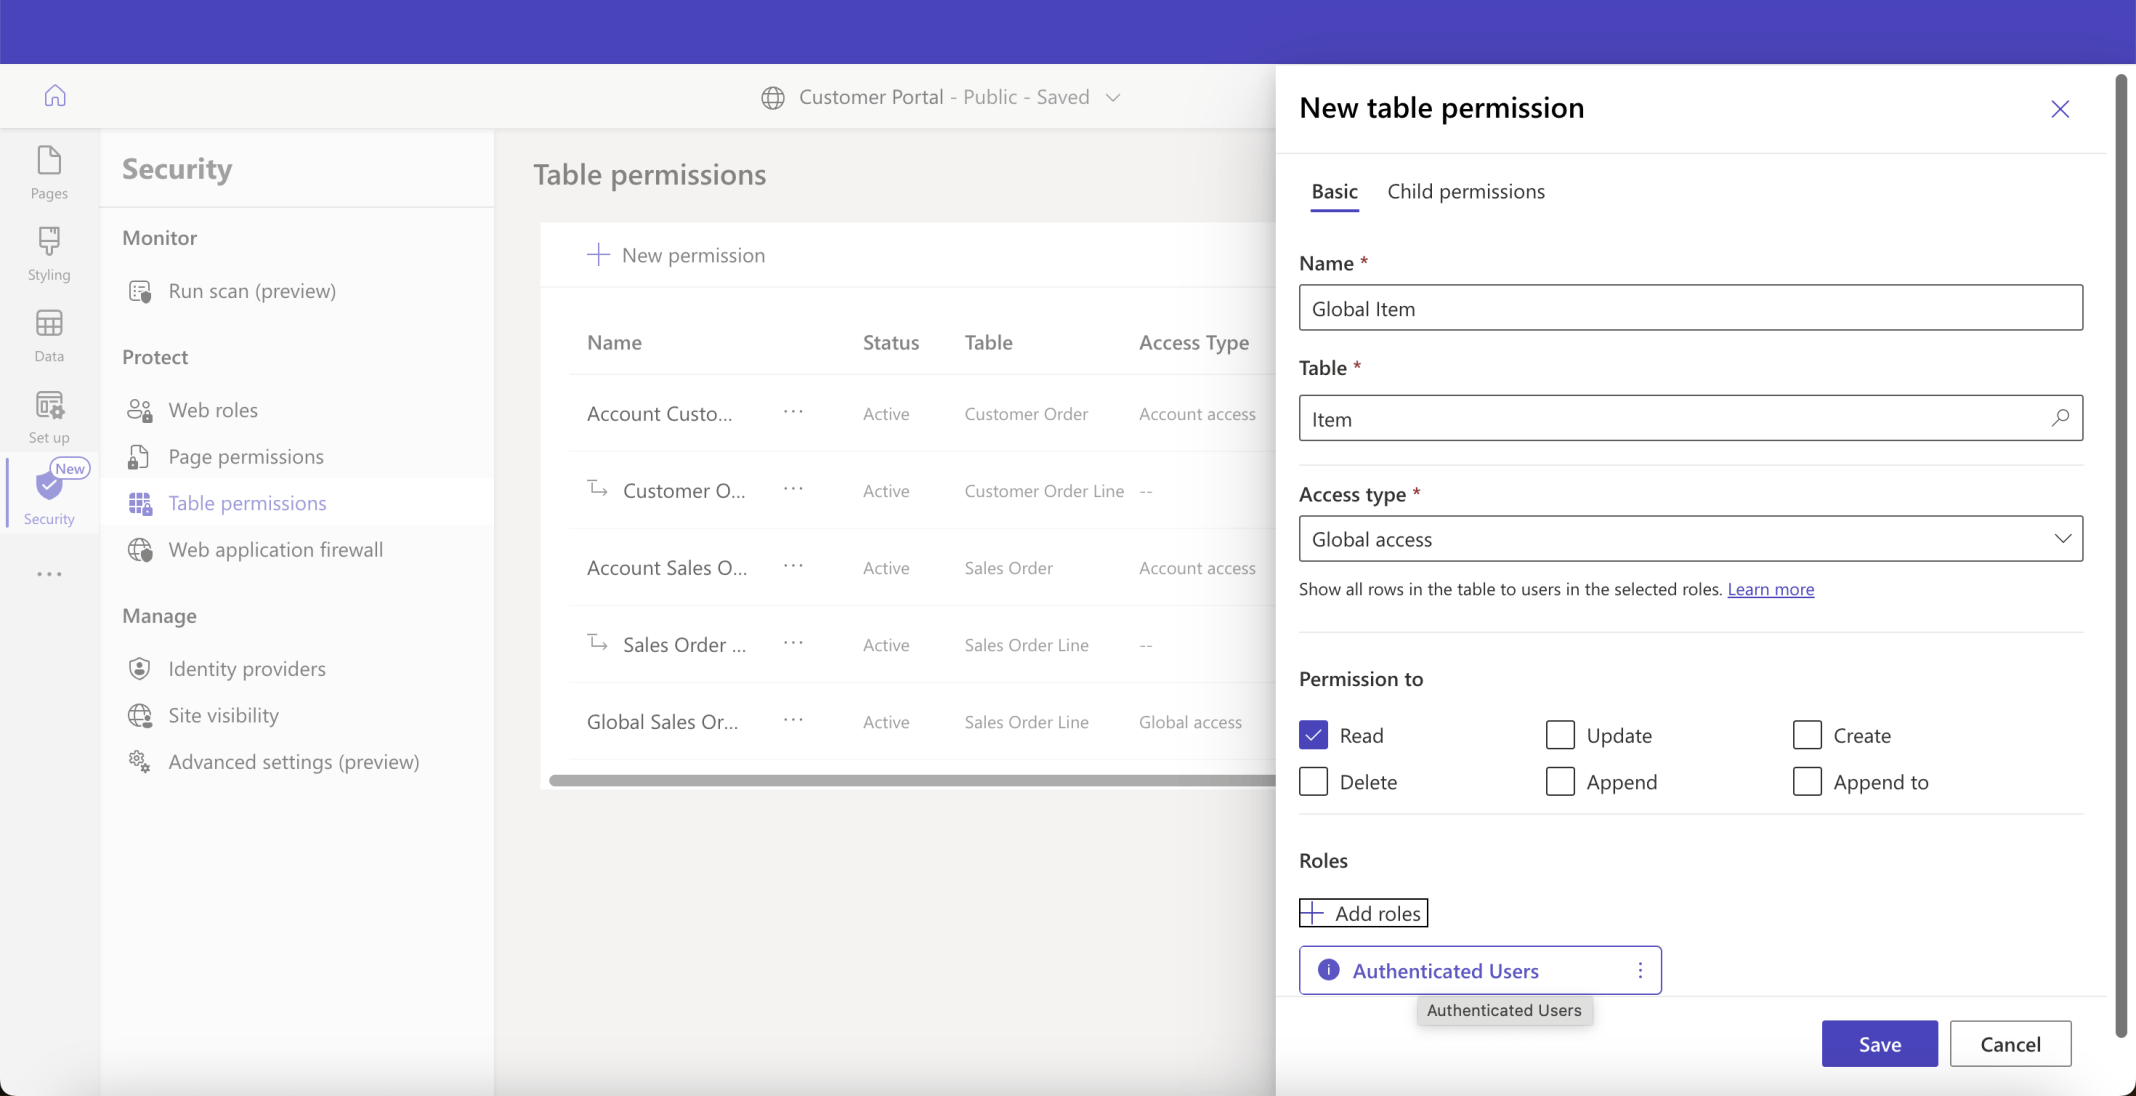The image size is (2136, 1096).
Task: Click into the Name input field
Action: [x=1690, y=308]
